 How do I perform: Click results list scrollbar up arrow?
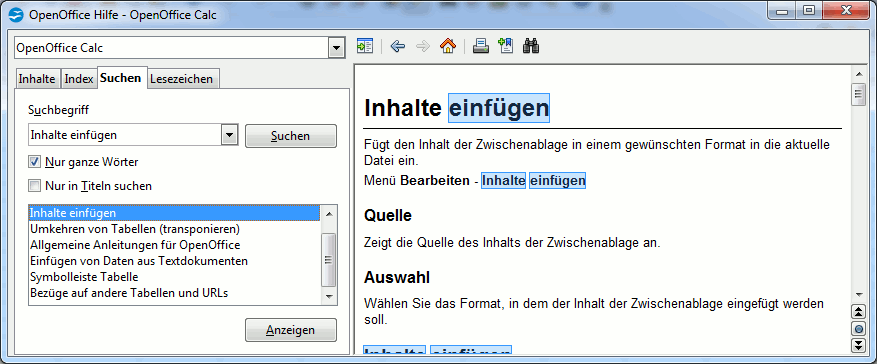tap(329, 213)
